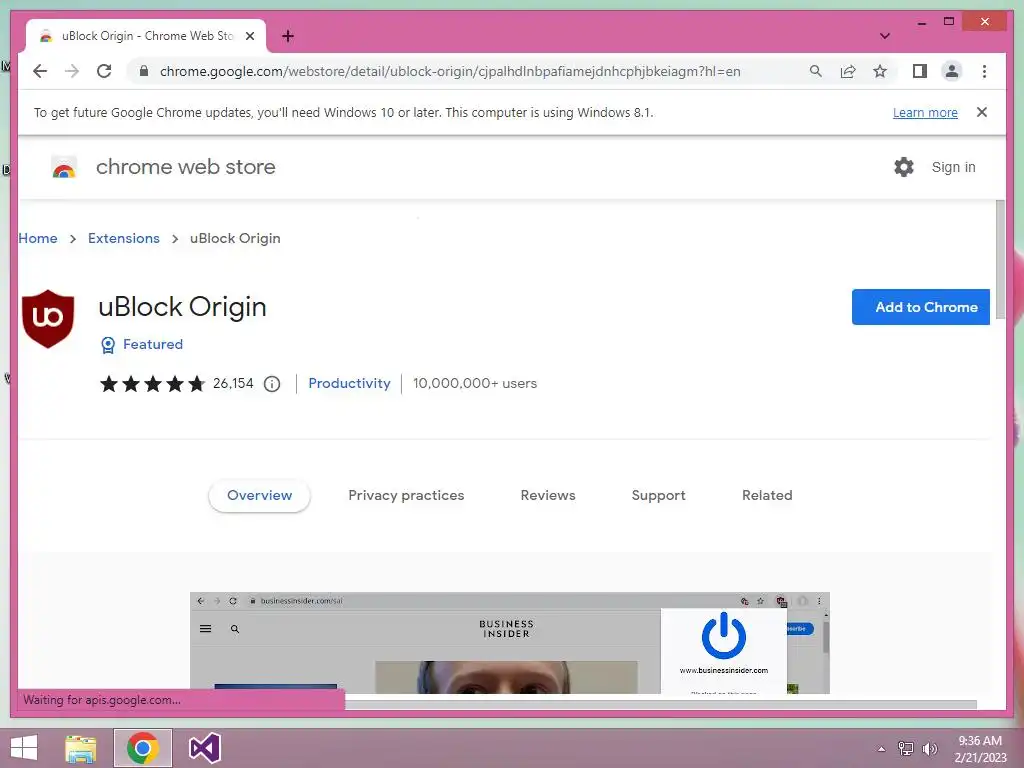The width and height of the screenshot is (1024, 768).
Task: Show hidden system tray icons
Action: coord(882,749)
